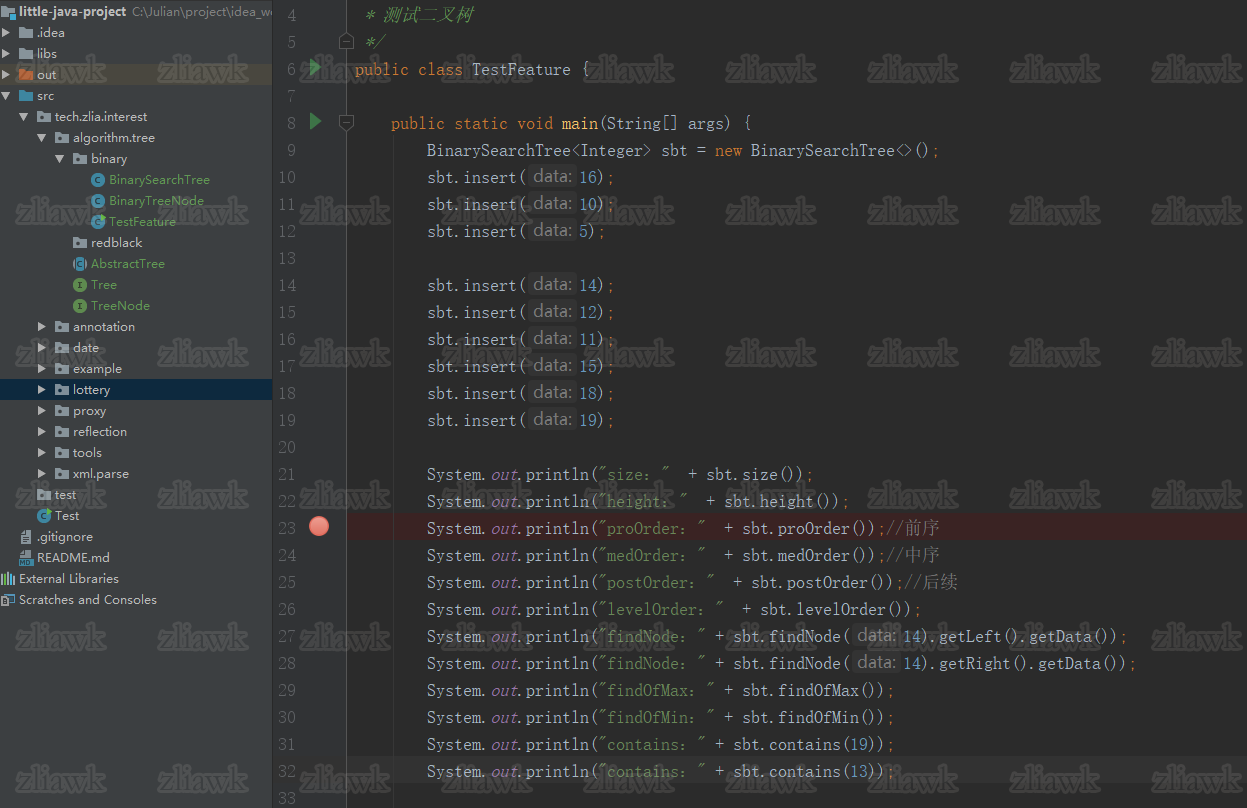Remove the breakpoint on line 23
1247x808 pixels.
pyautogui.click(x=319, y=526)
